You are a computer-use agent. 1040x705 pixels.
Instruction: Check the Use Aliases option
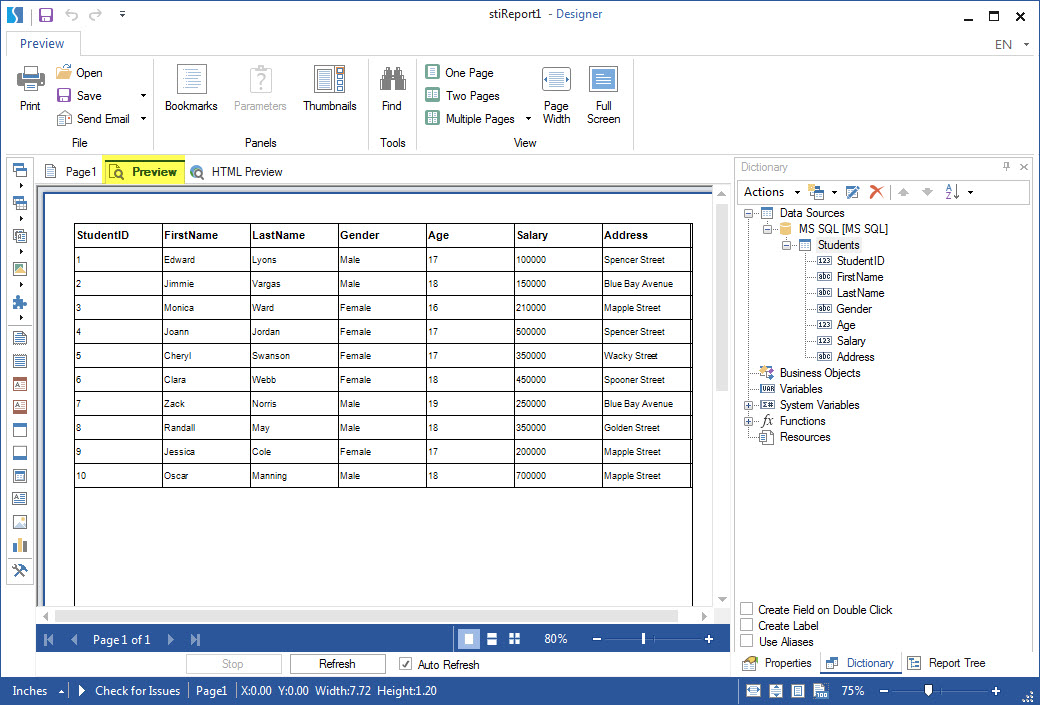(x=744, y=641)
